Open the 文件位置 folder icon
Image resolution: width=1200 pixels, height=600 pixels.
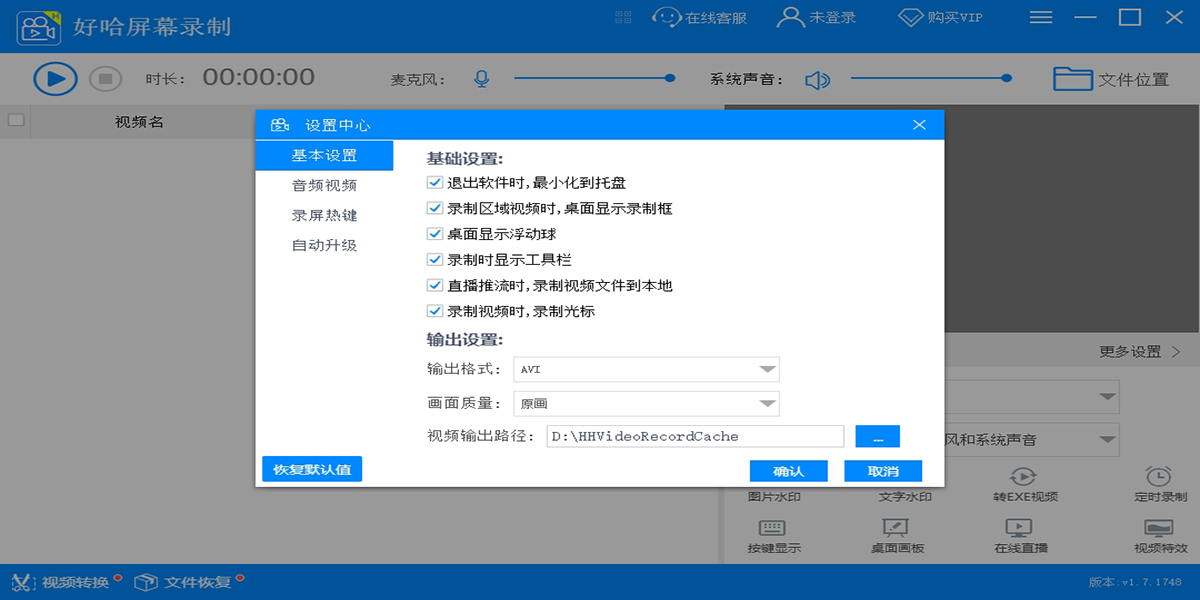click(1072, 78)
